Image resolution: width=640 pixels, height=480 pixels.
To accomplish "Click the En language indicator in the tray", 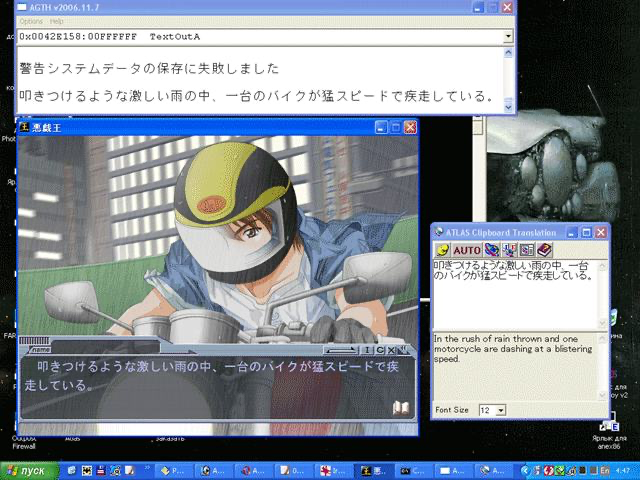I will 604,471.
